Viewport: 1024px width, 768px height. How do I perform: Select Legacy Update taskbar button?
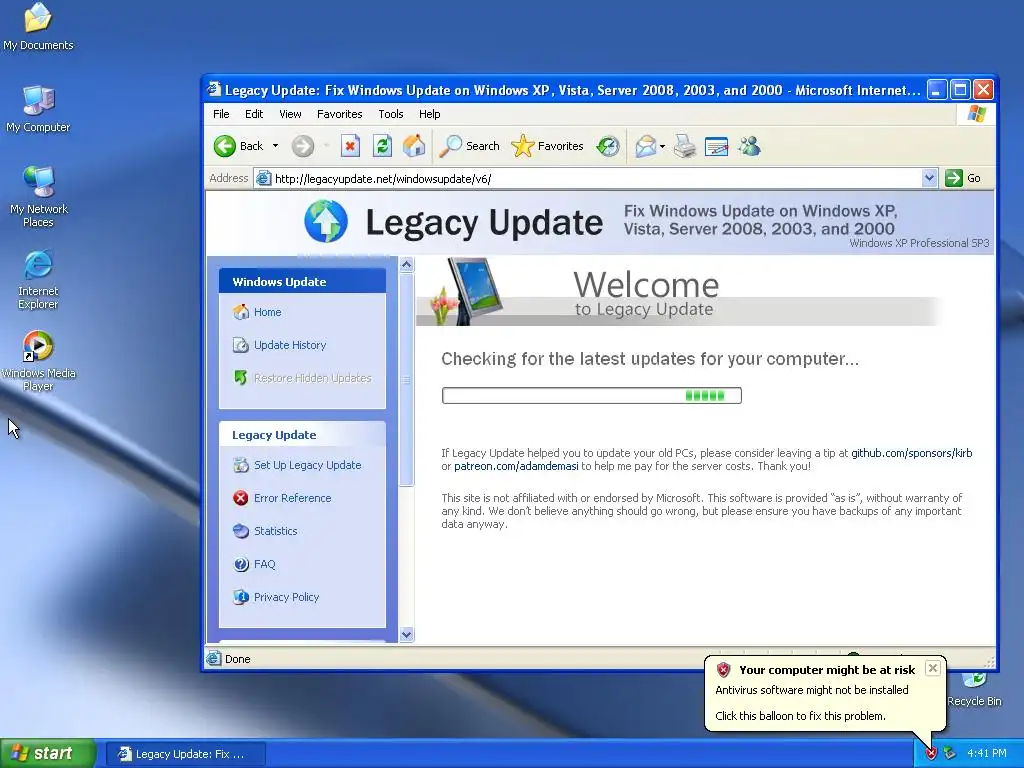click(x=185, y=754)
